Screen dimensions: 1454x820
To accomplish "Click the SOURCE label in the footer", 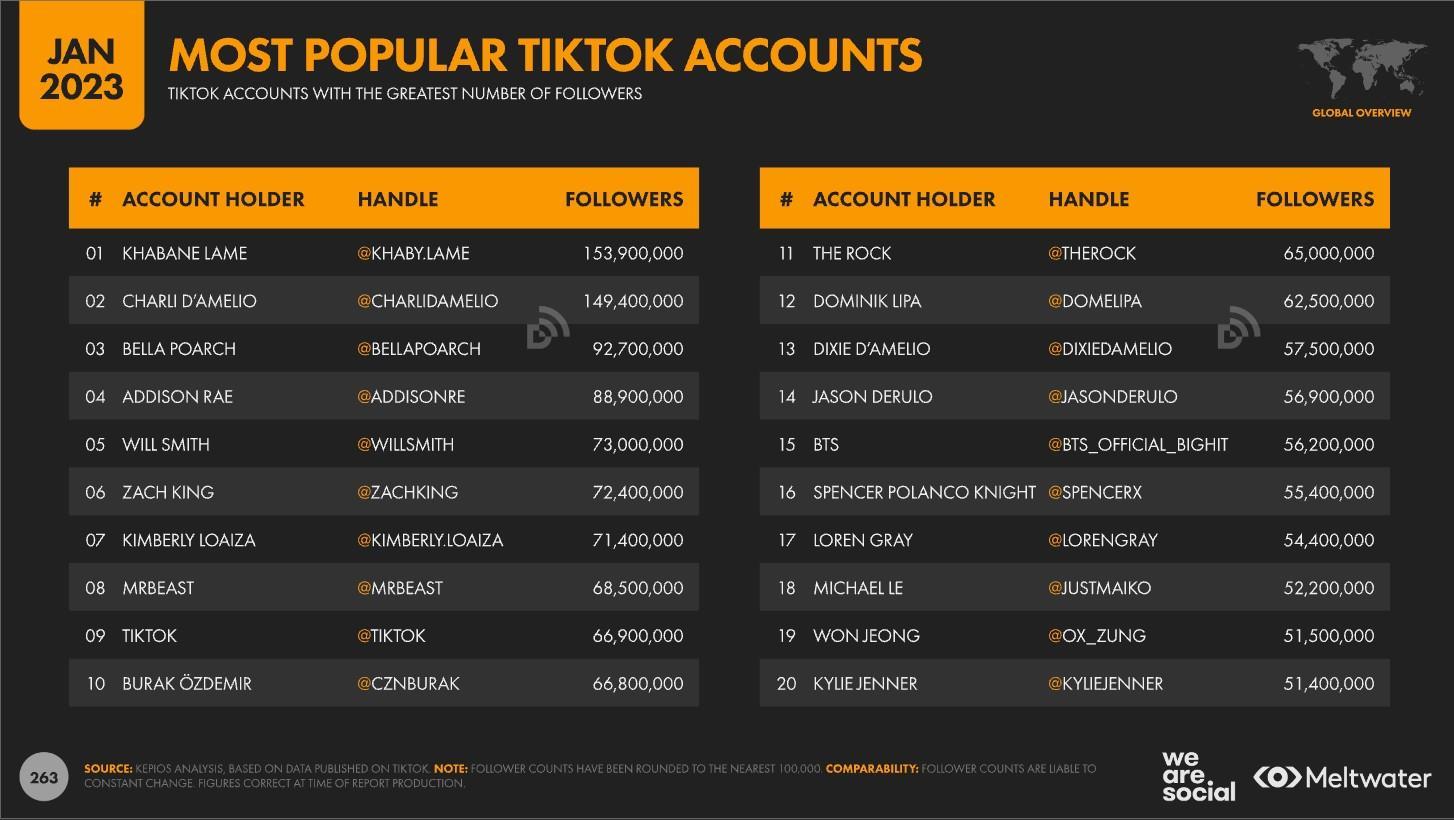I will coord(108,769).
